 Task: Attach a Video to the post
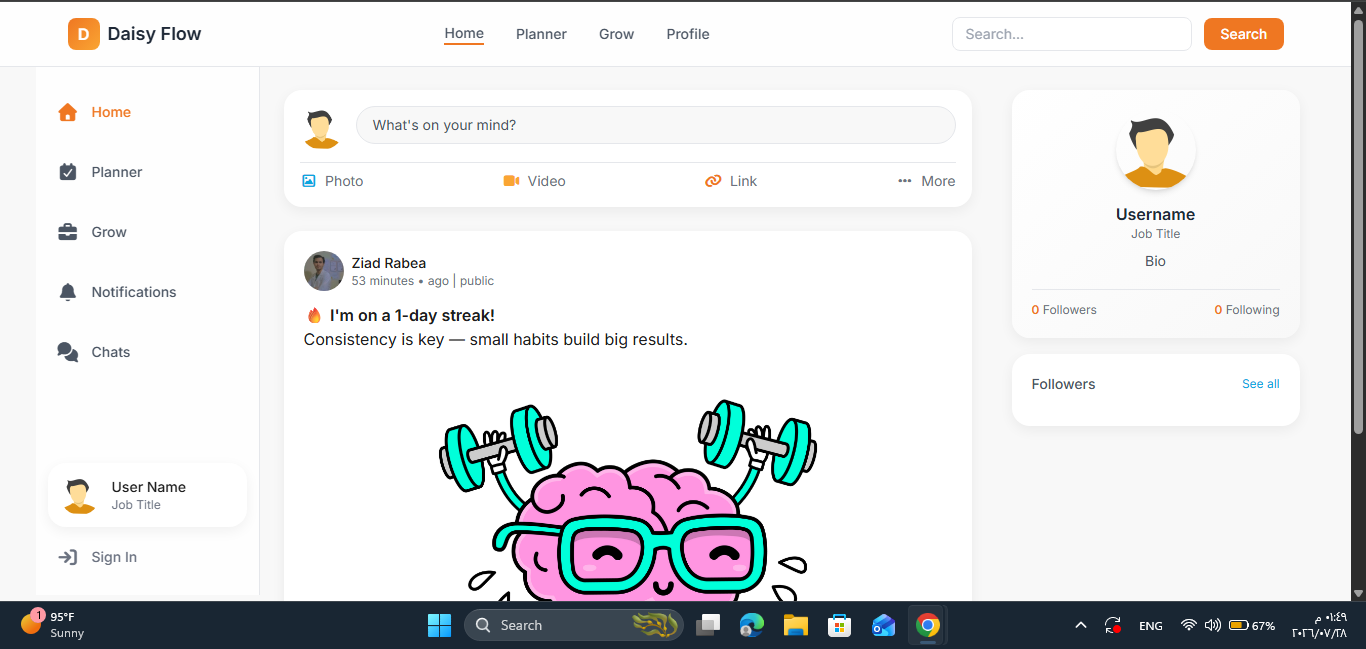(x=534, y=181)
